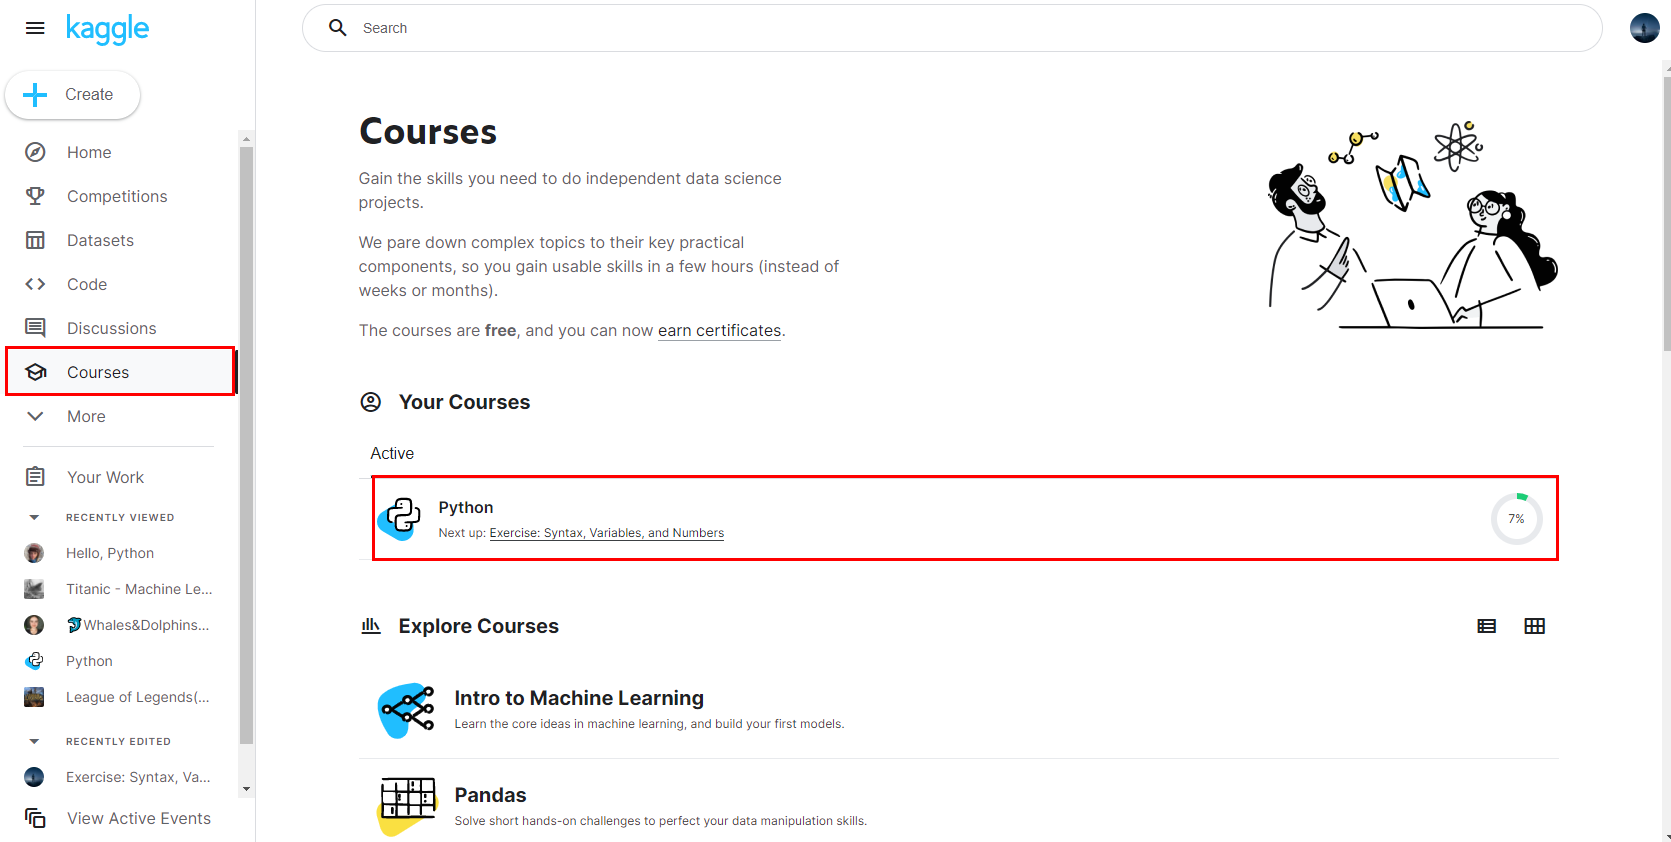Click the sidebar scrollbar thumb
This screenshot has height=842, width=1671.
pos(246,445)
